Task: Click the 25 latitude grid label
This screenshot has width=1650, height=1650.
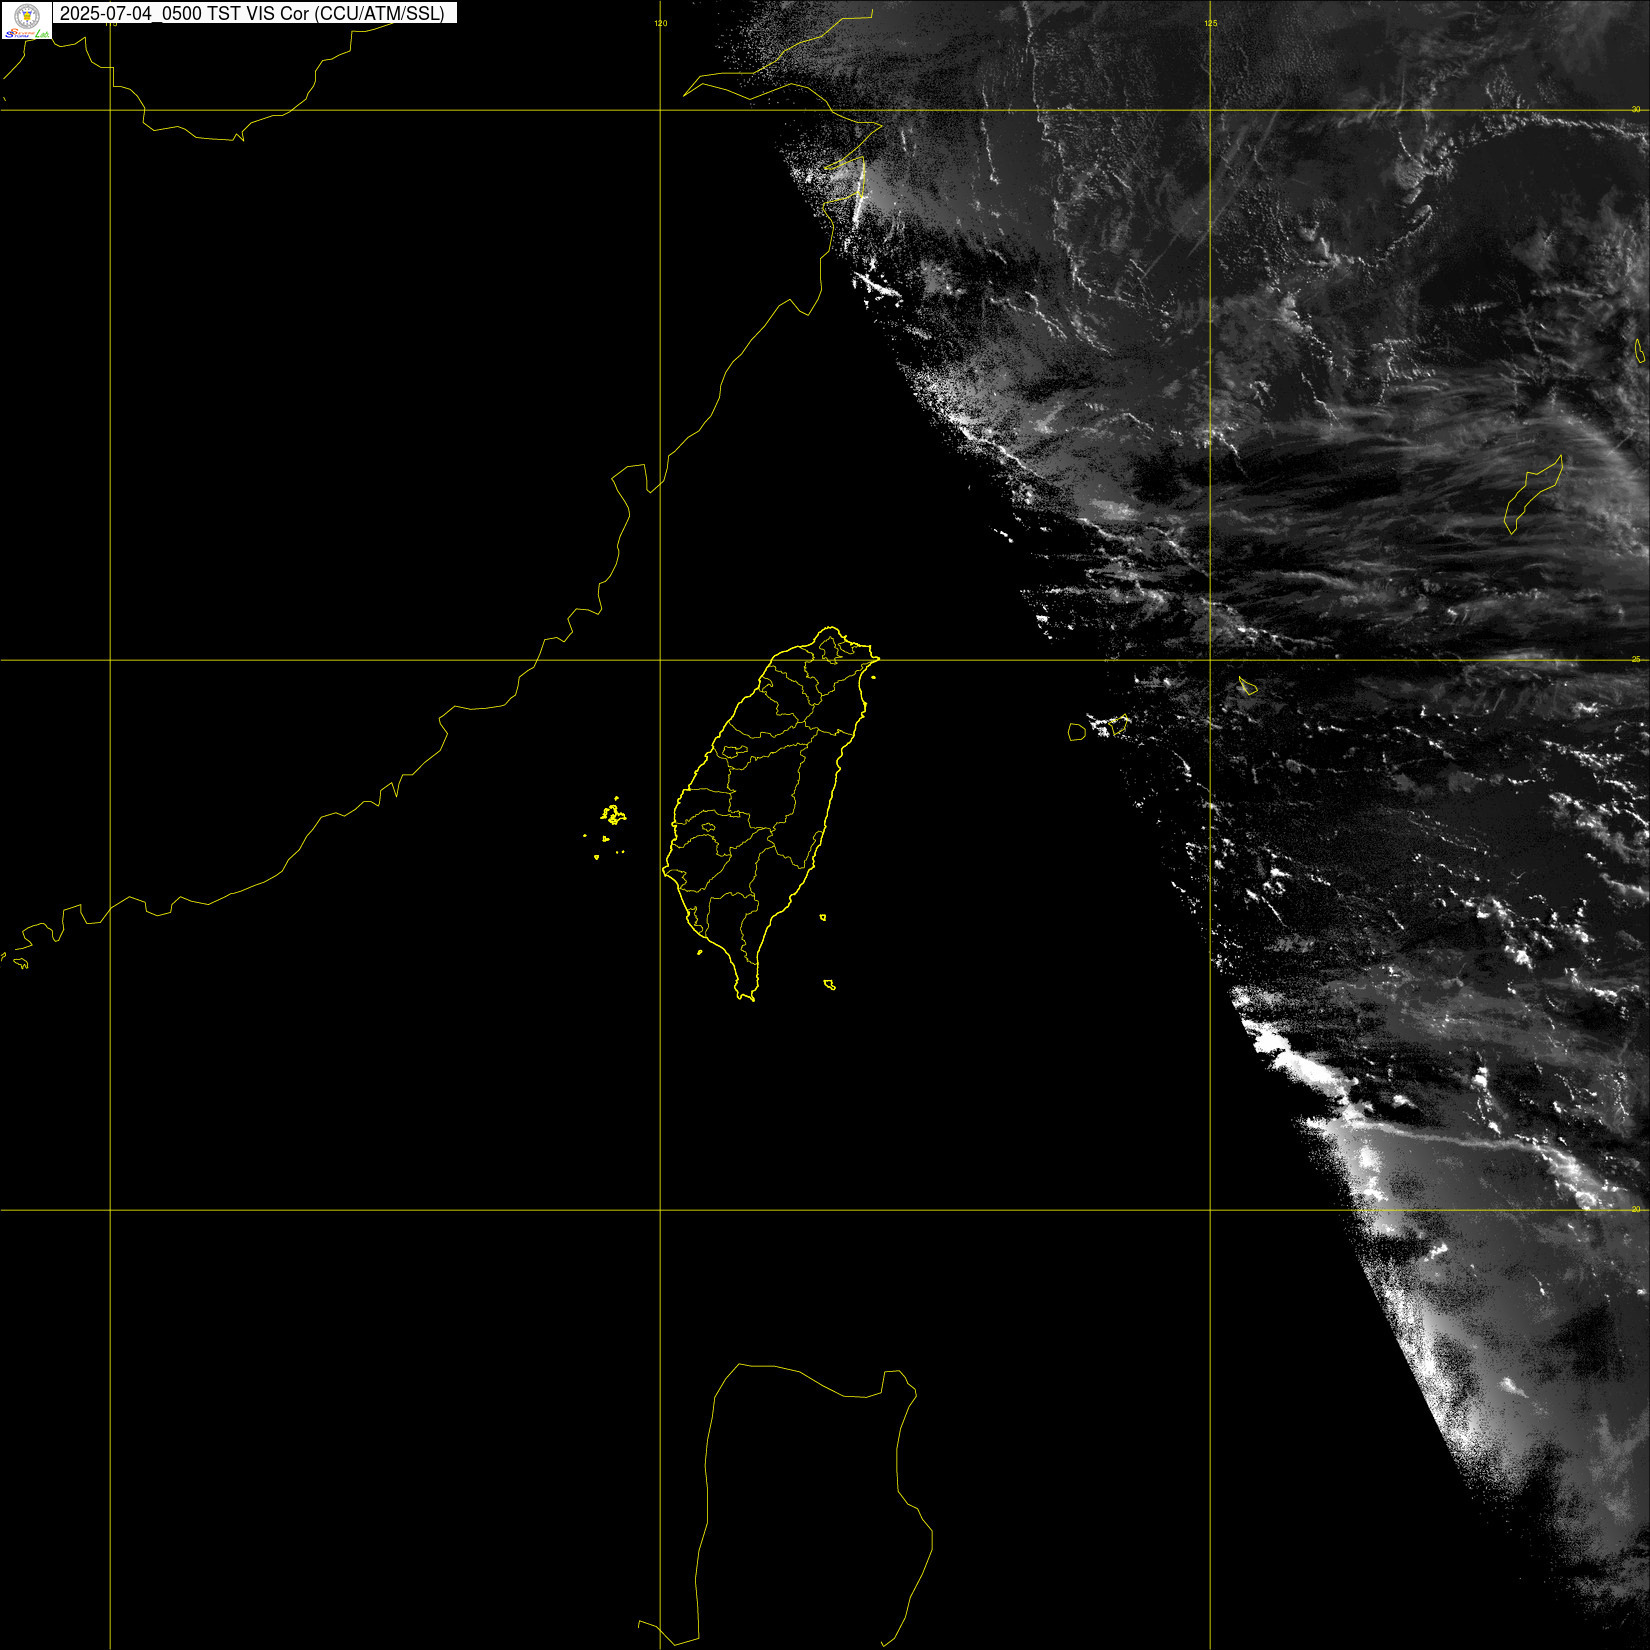Action: [1636, 659]
